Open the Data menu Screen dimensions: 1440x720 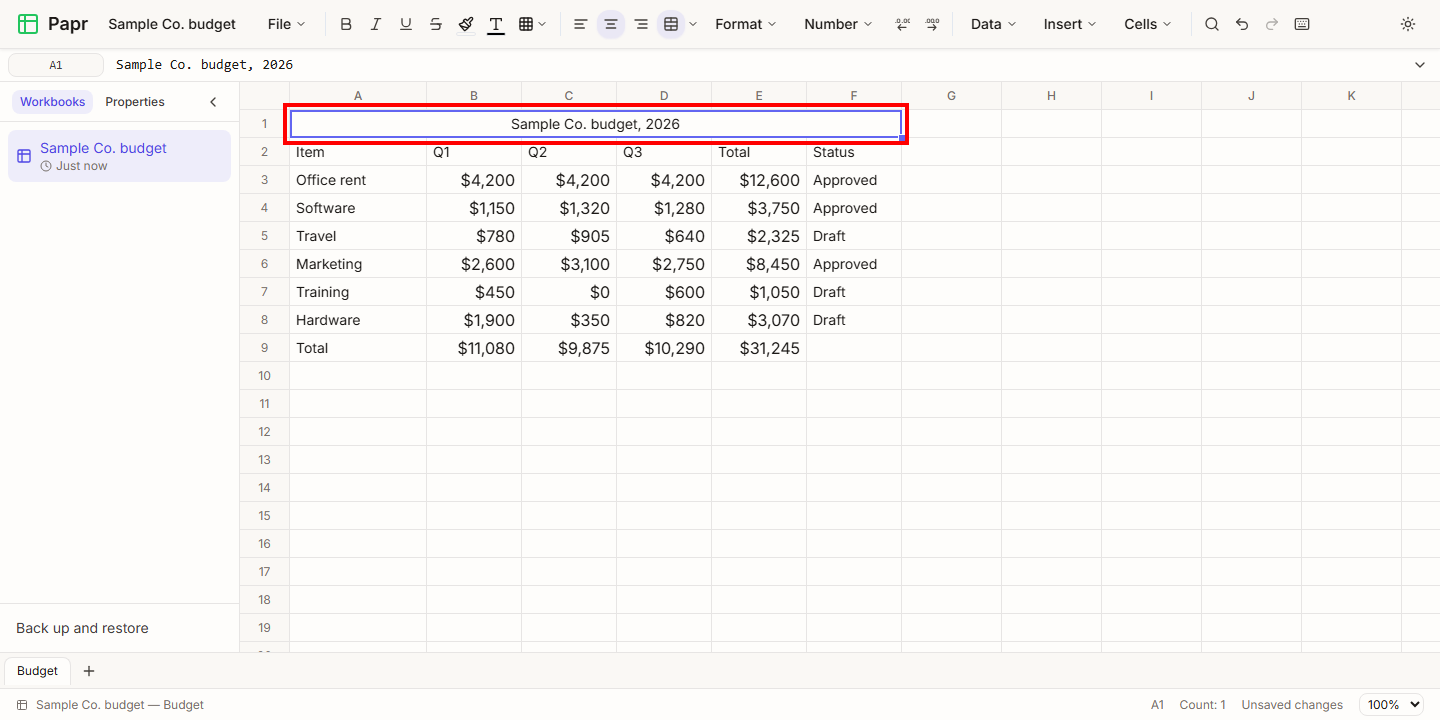[x=993, y=24]
